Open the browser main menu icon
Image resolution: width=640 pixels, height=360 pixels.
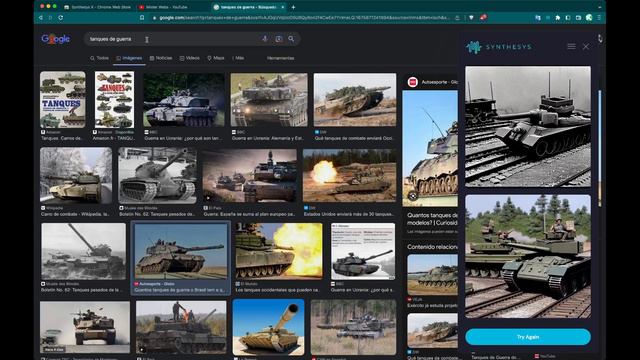[x=599, y=18]
